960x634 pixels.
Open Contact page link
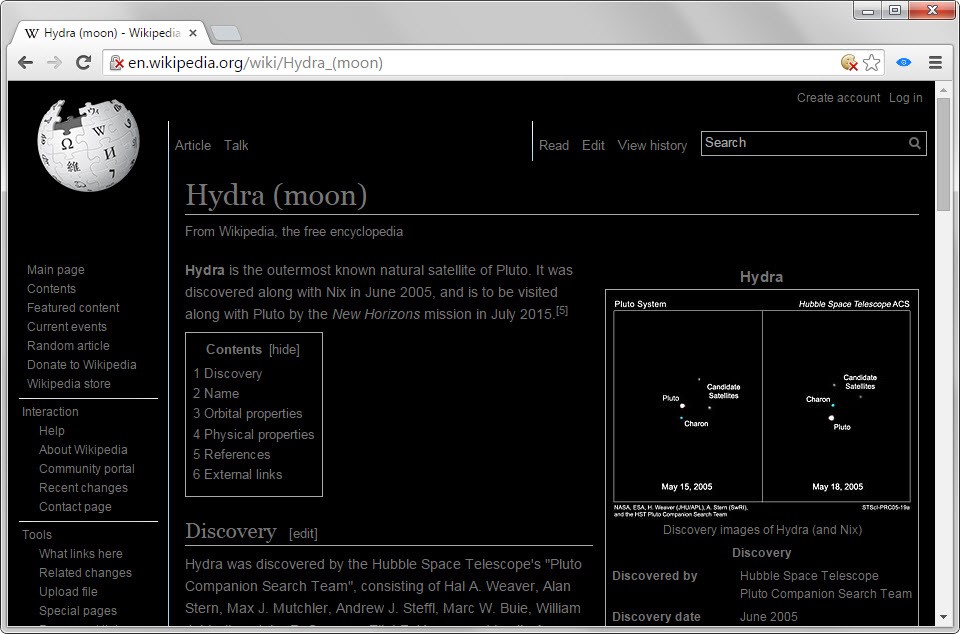tap(75, 507)
